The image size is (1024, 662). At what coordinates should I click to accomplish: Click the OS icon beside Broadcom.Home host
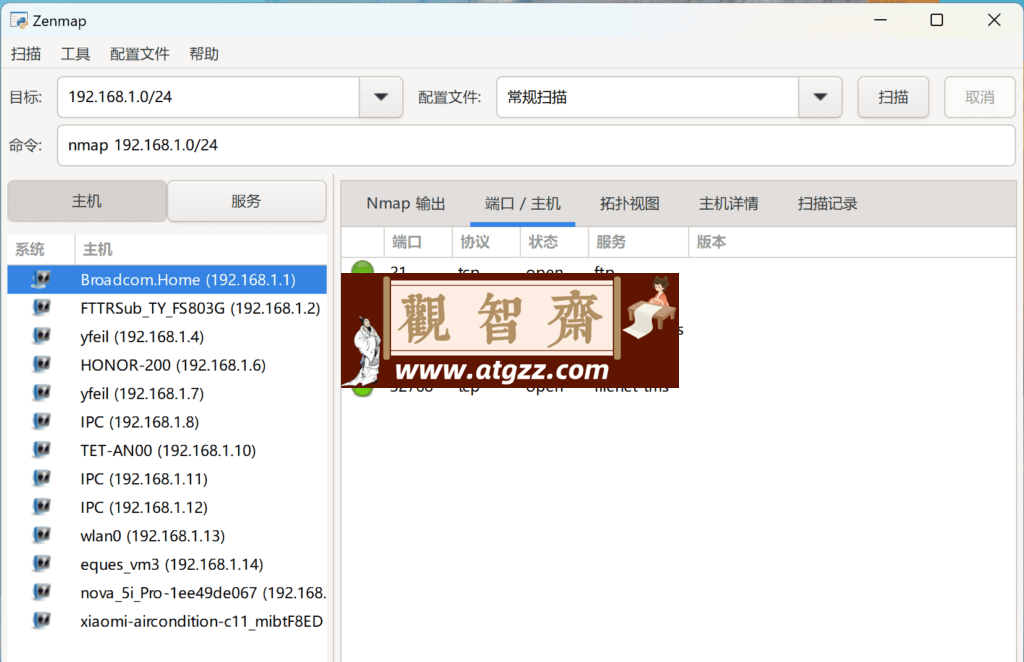41,279
